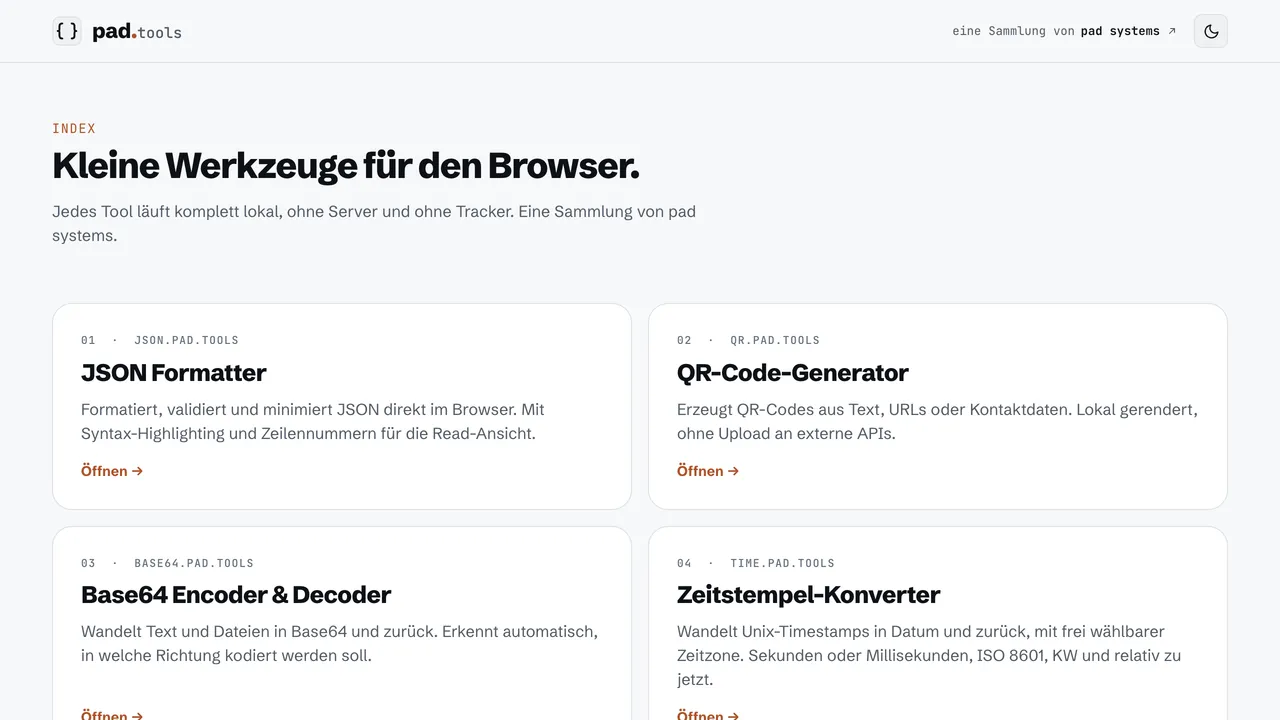Click the JSON Formatter description text
The height and width of the screenshot is (720, 1280).
click(313, 422)
